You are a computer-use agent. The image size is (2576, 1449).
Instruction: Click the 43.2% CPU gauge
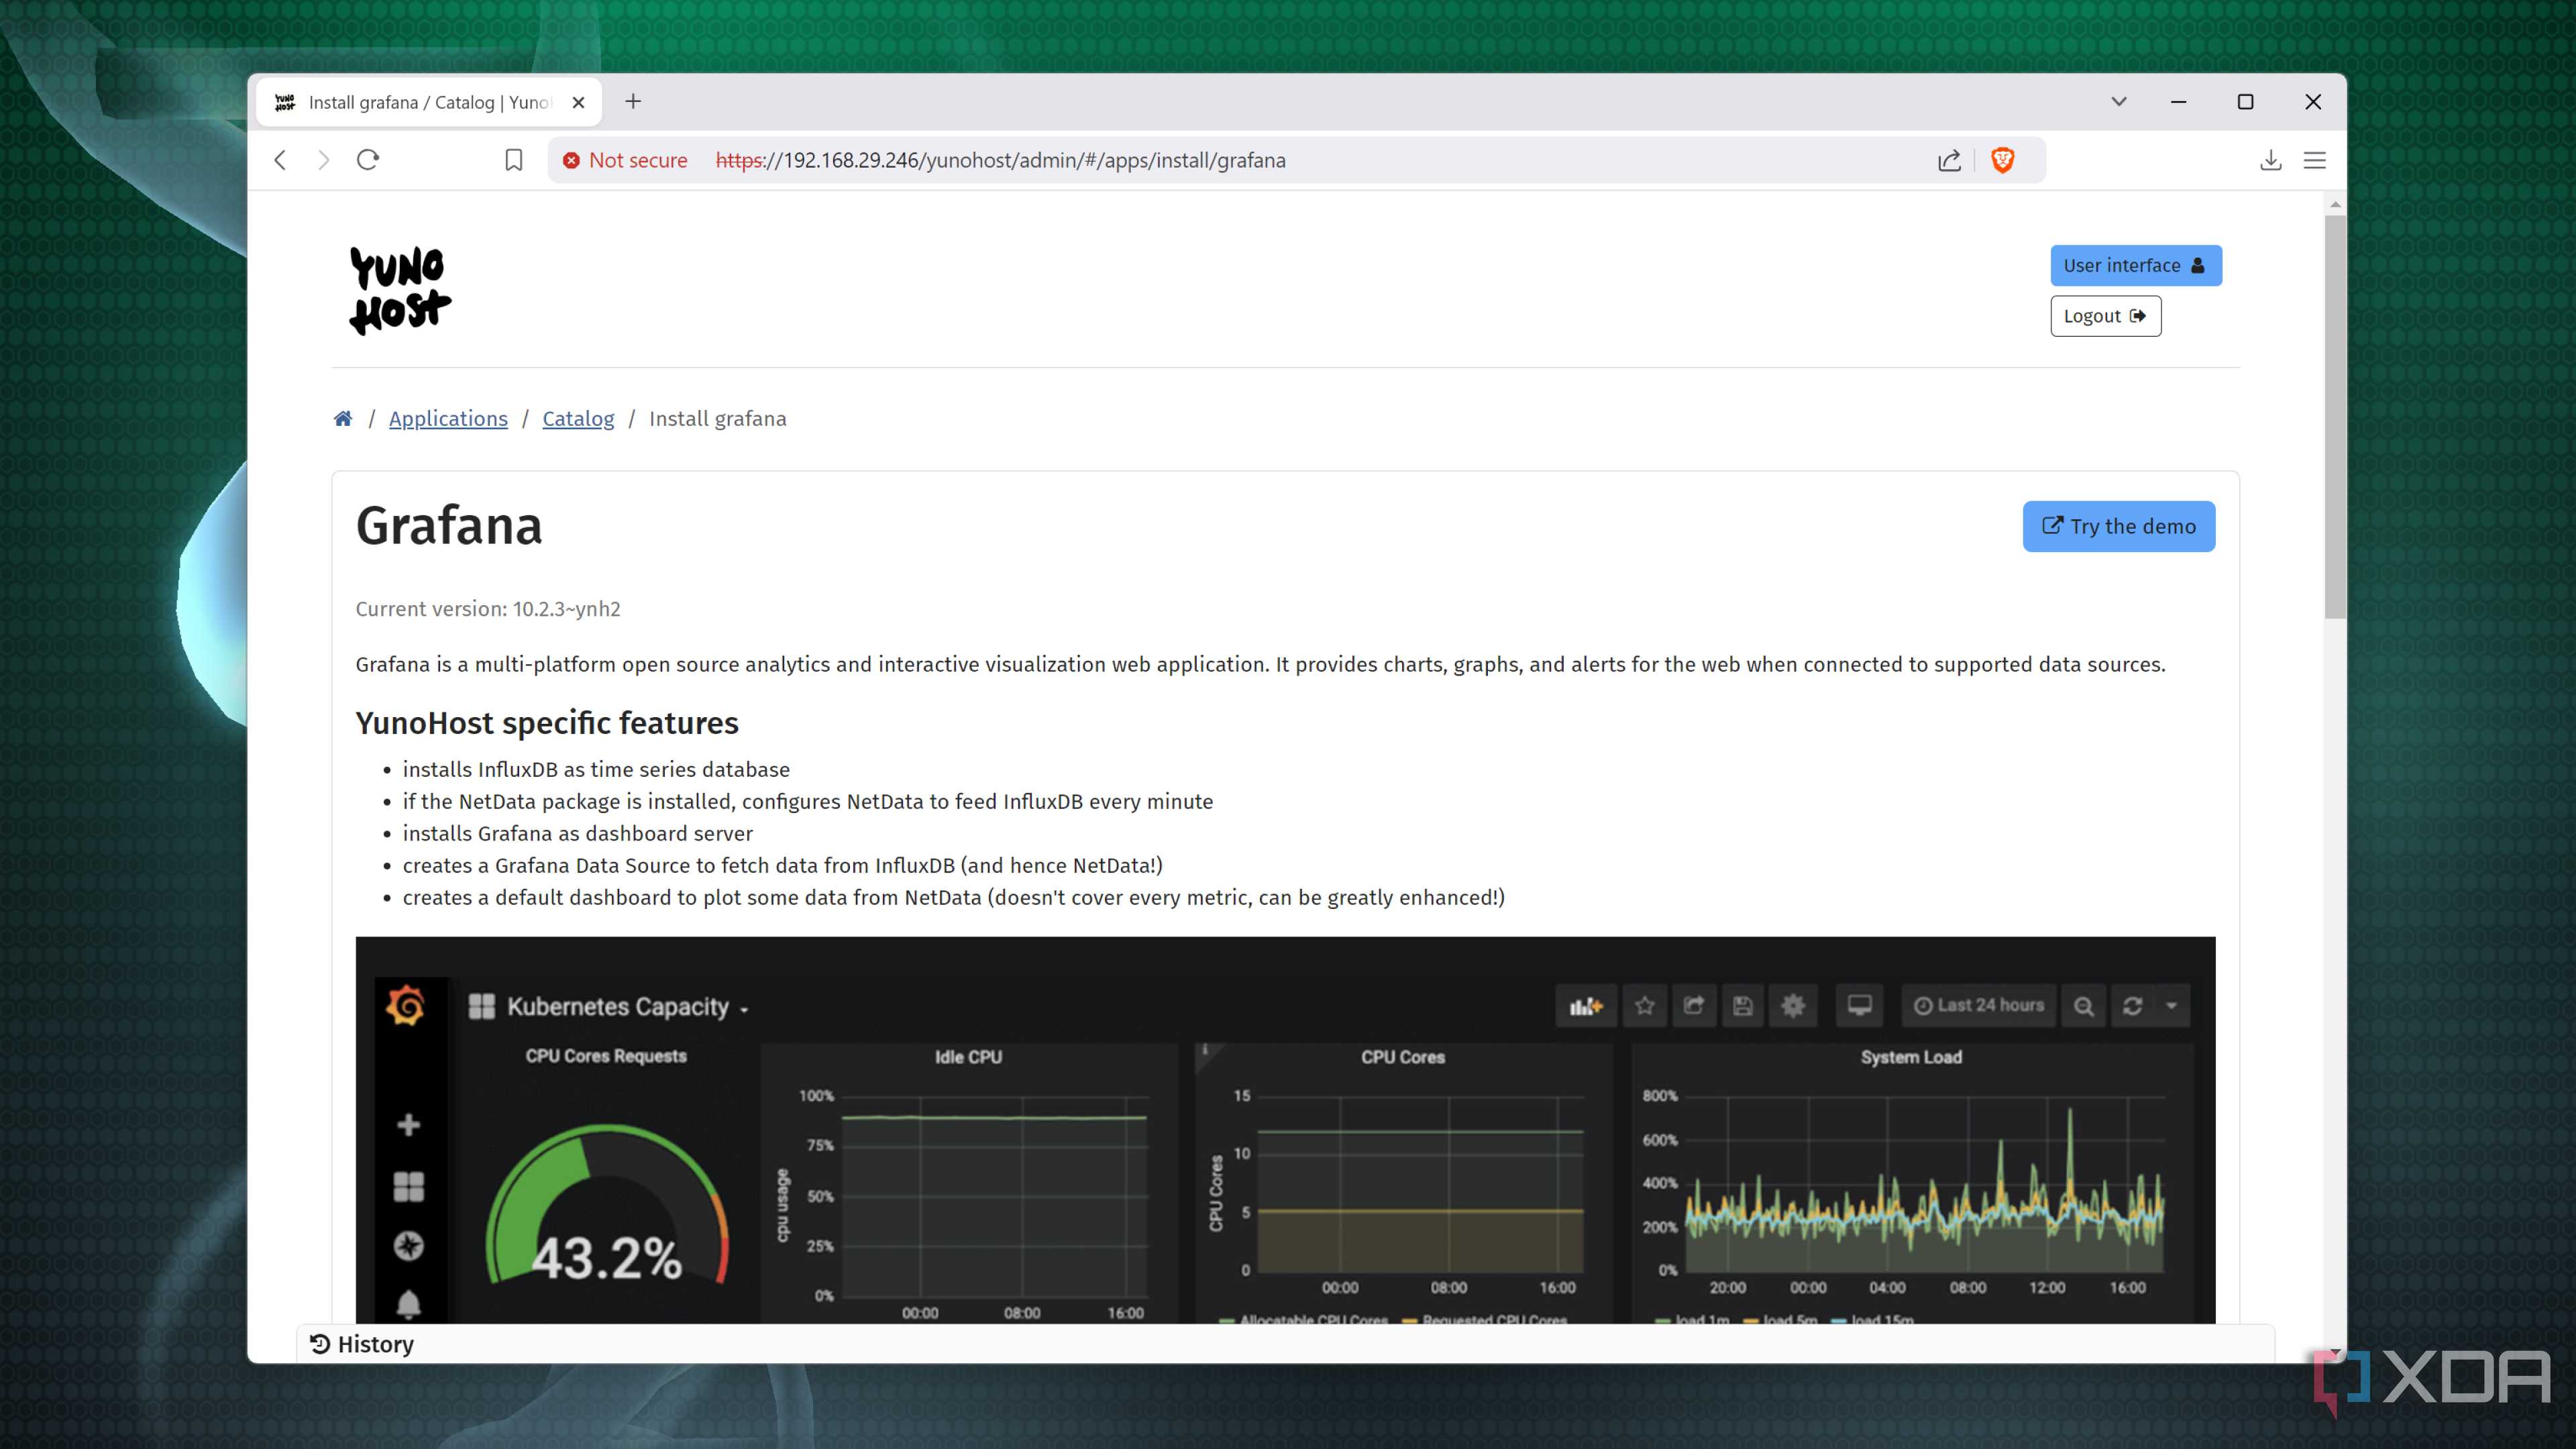pos(606,1205)
